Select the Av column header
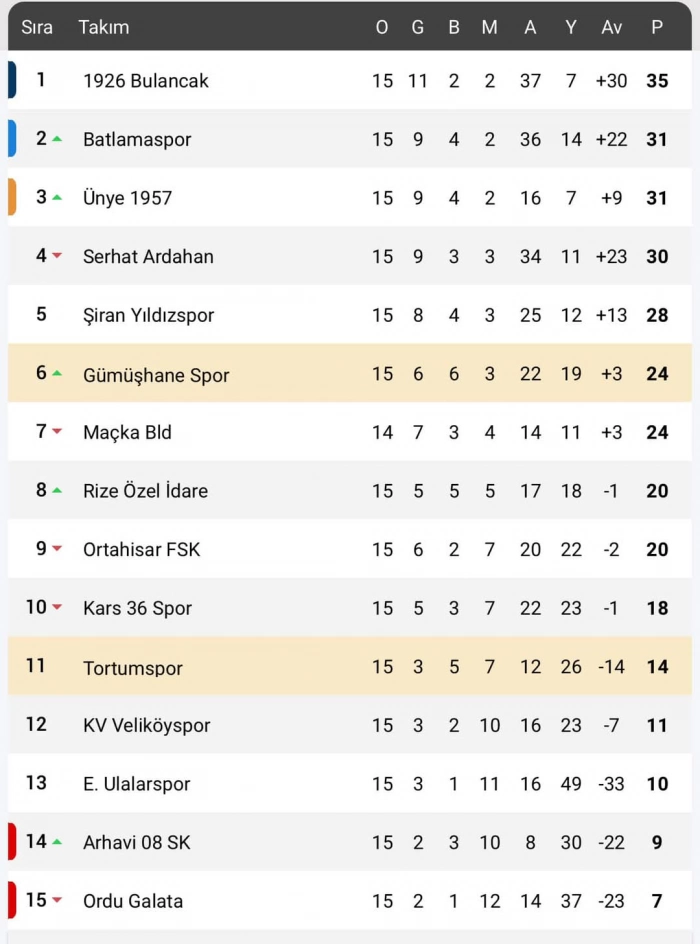The width and height of the screenshot is (700, 944). coord(612,27)
